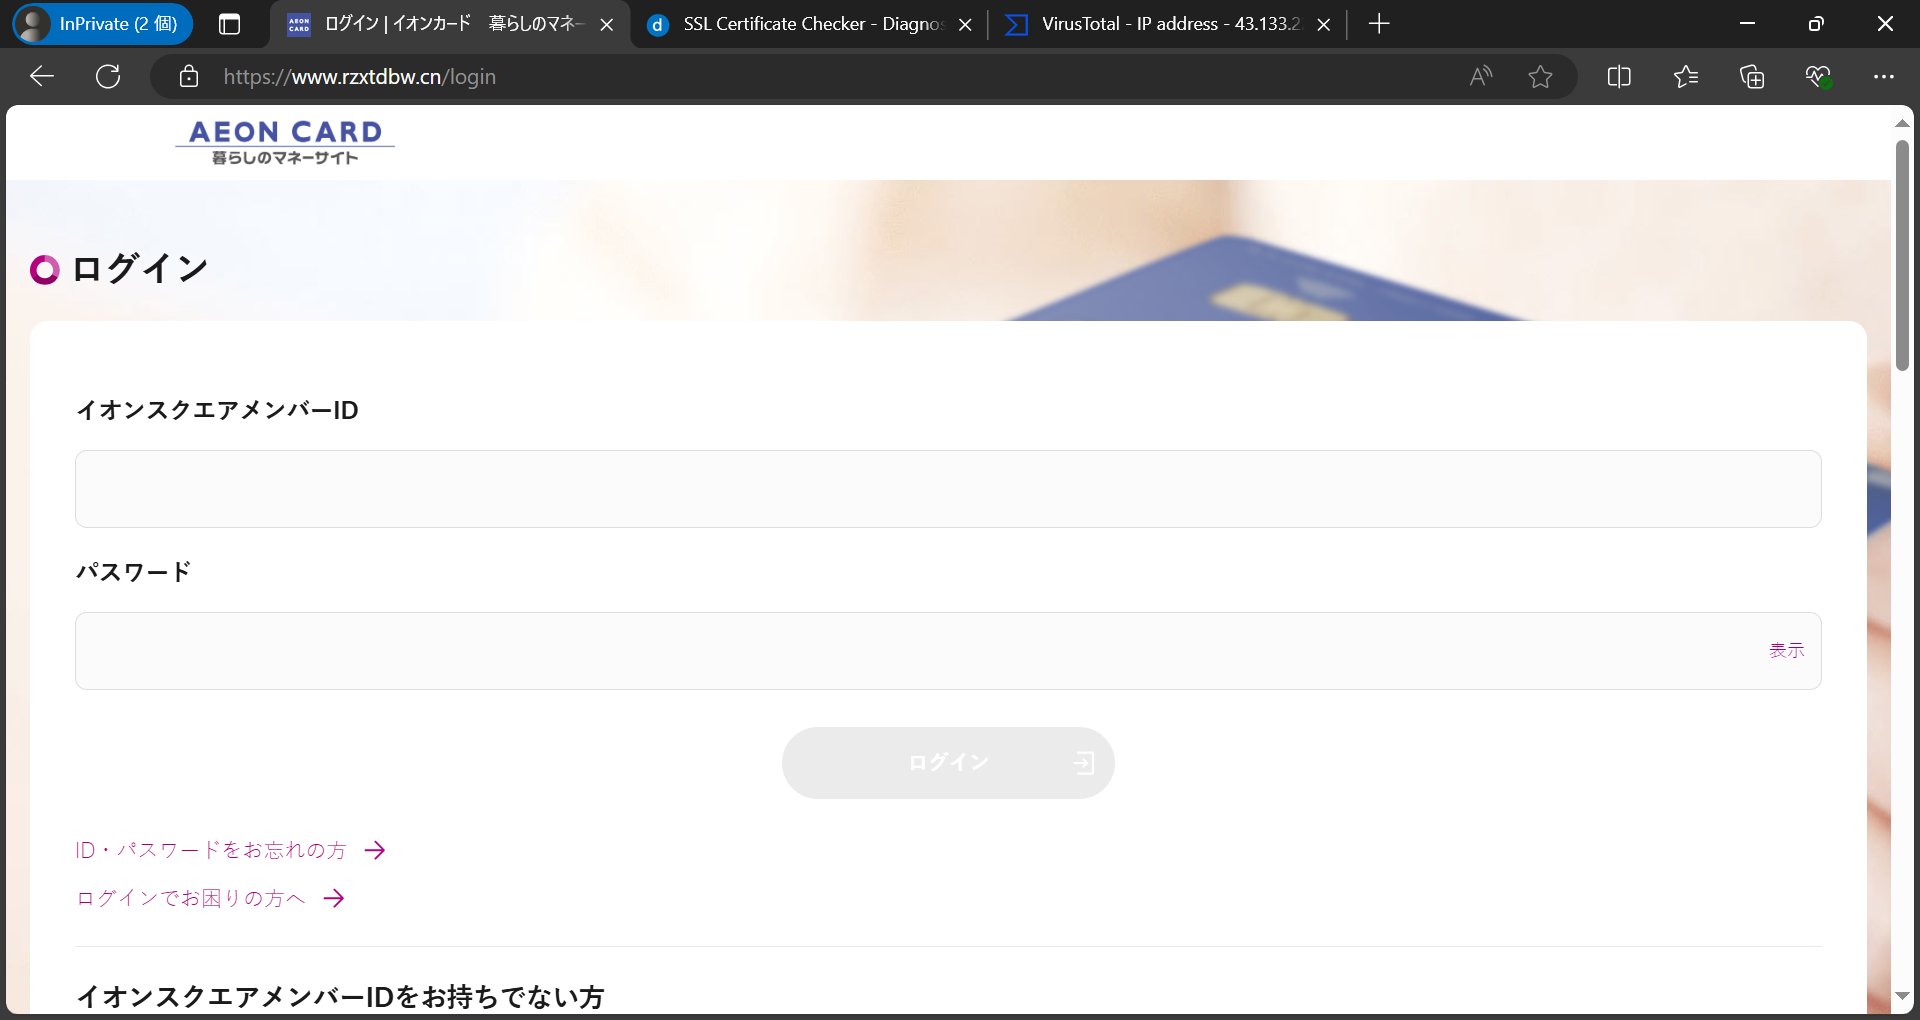Image resolution: width=1920 pixels, height=1020 pixels.
Task: Click the browser back arrow
Action: (x=42, y=76)
